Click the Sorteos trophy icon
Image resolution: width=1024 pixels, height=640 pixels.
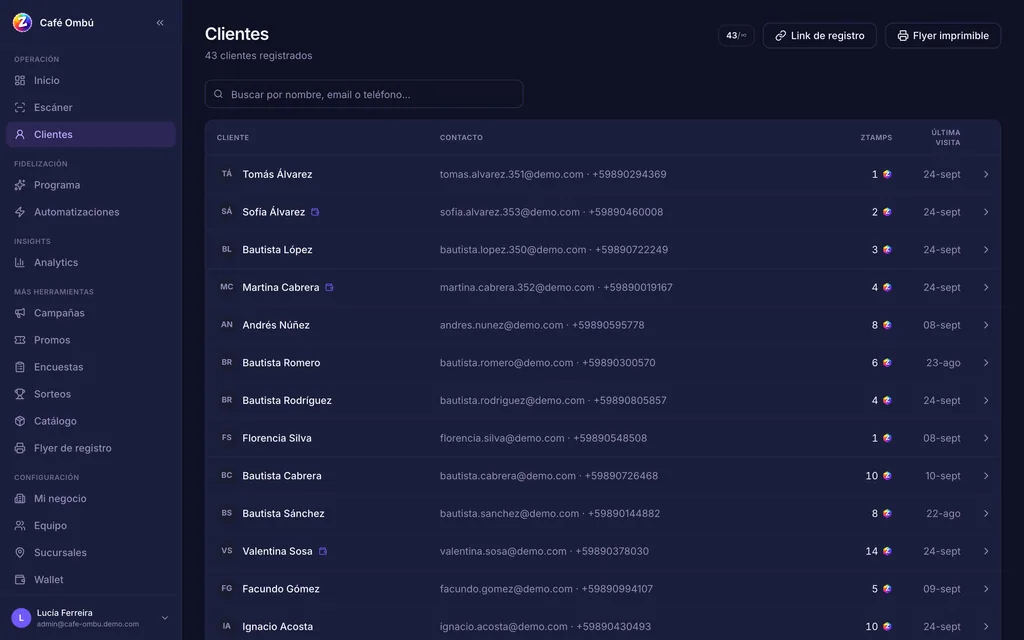click(20, 394)
